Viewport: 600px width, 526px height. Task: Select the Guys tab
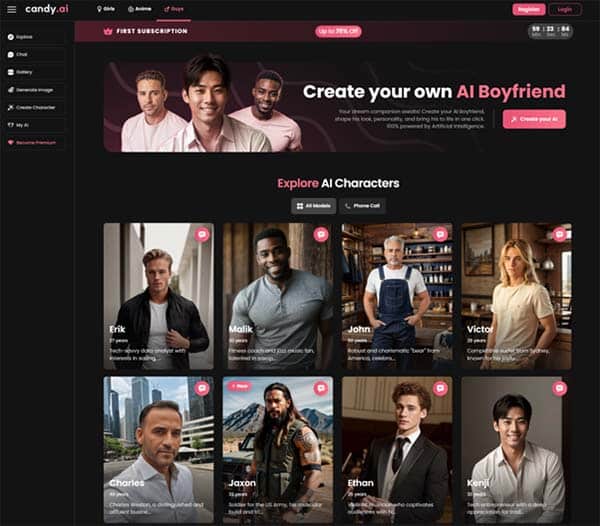[174, 9]
